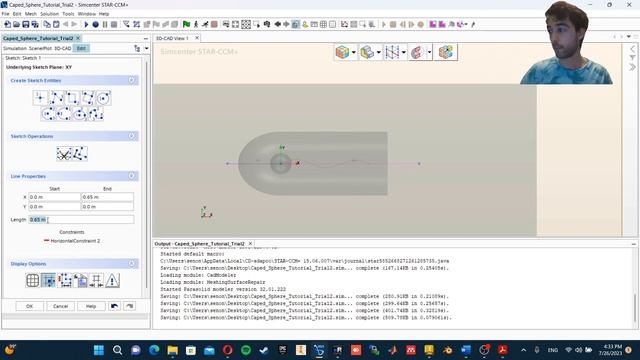Open Windows Start menu
This screenshot has height=360, width=640.
coord(99,350)
